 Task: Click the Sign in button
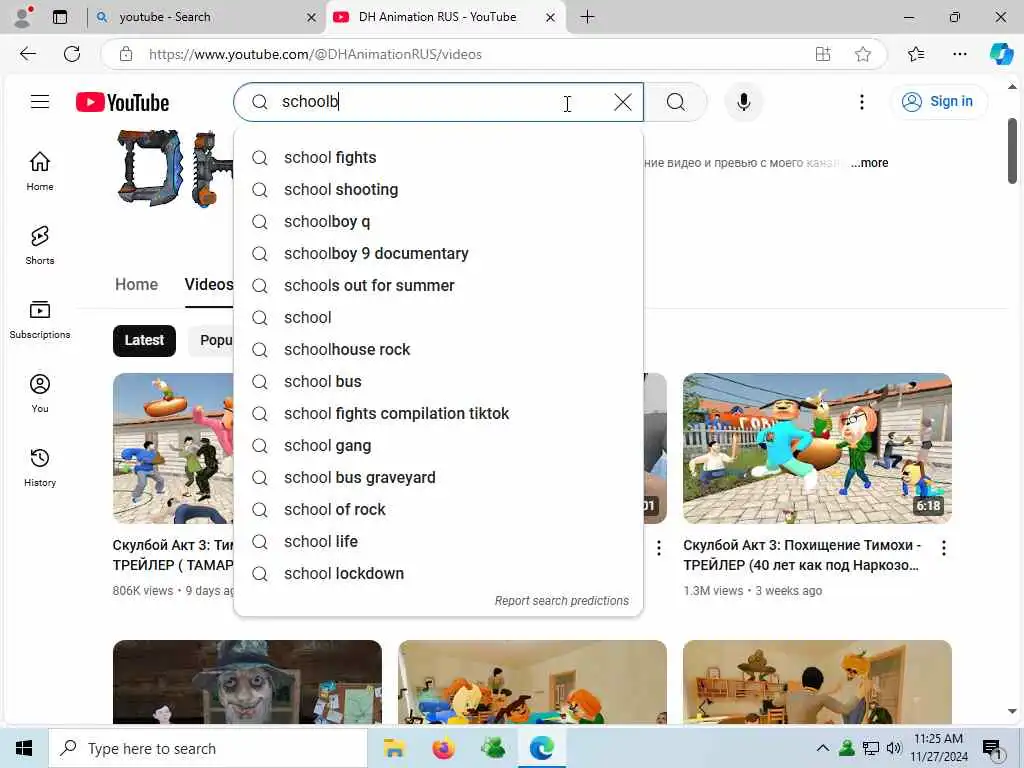point(938,102)
